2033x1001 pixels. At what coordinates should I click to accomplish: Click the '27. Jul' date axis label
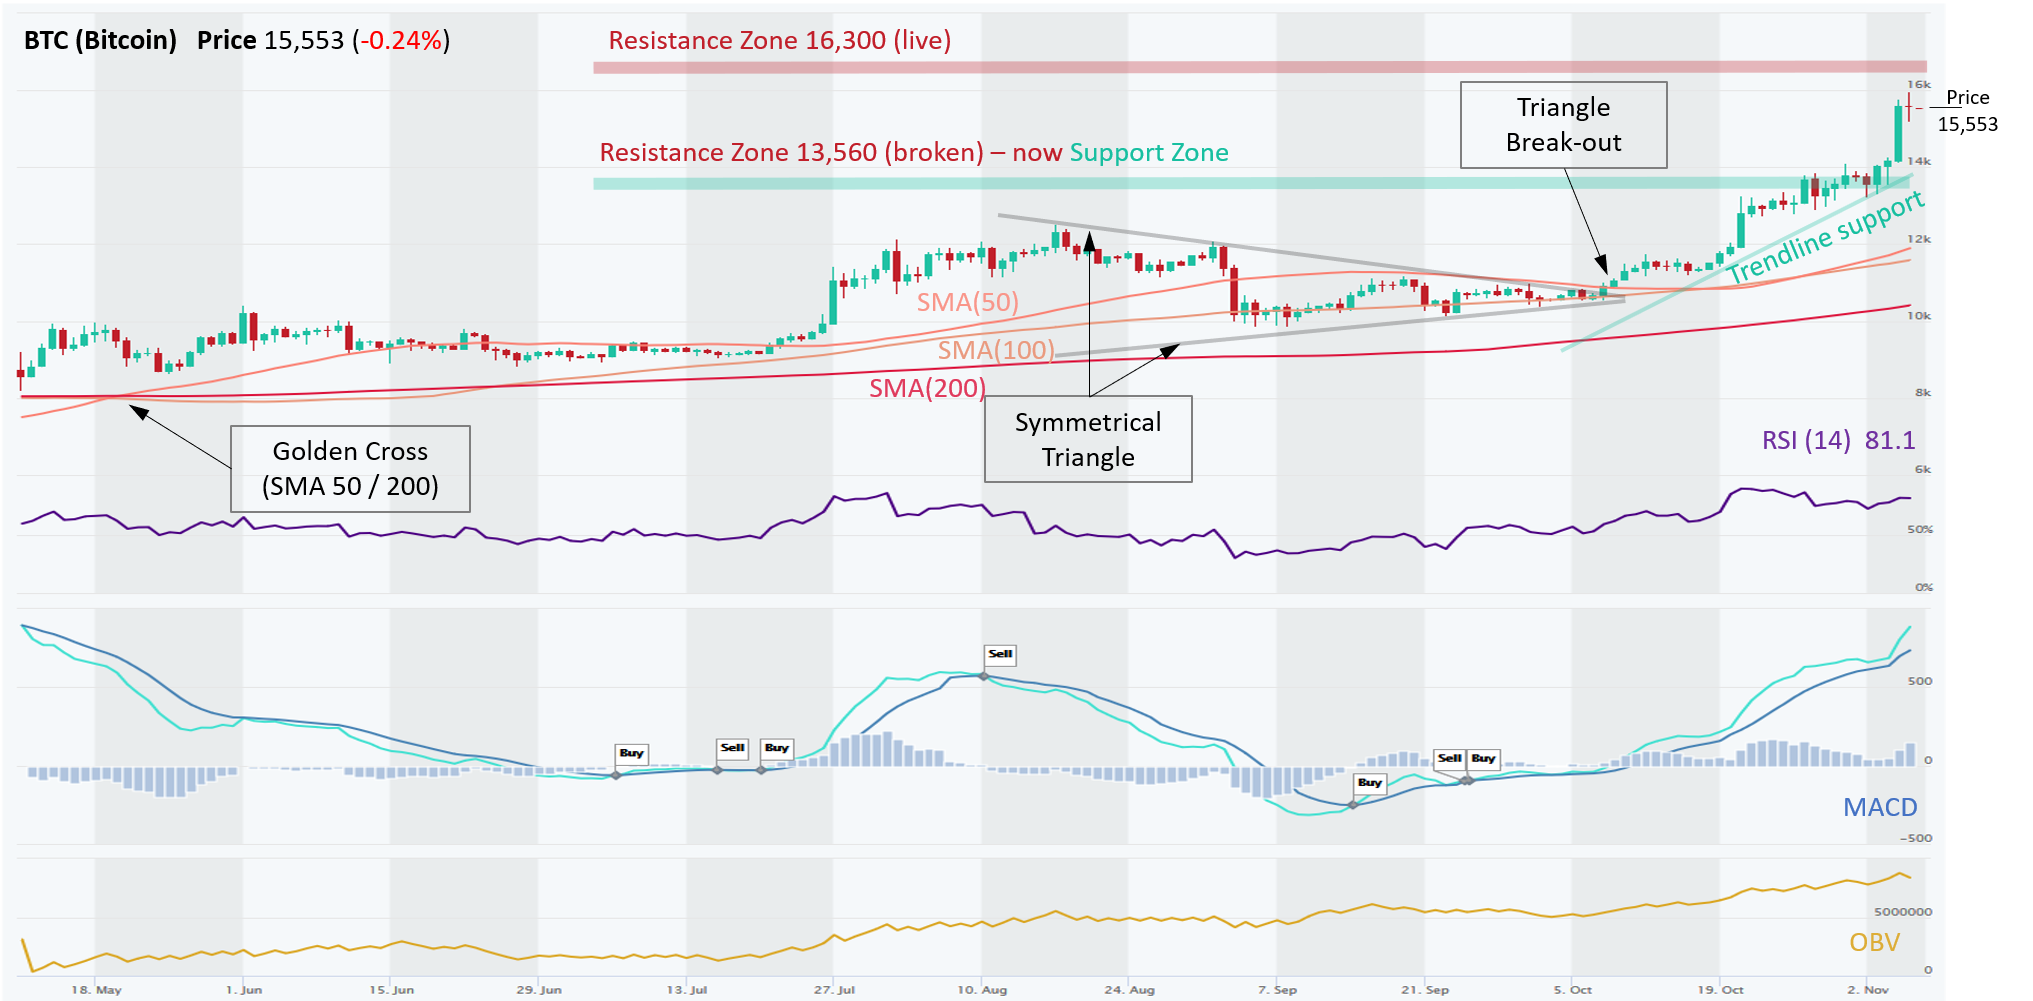pyautogui.click(x=834, y=990)
